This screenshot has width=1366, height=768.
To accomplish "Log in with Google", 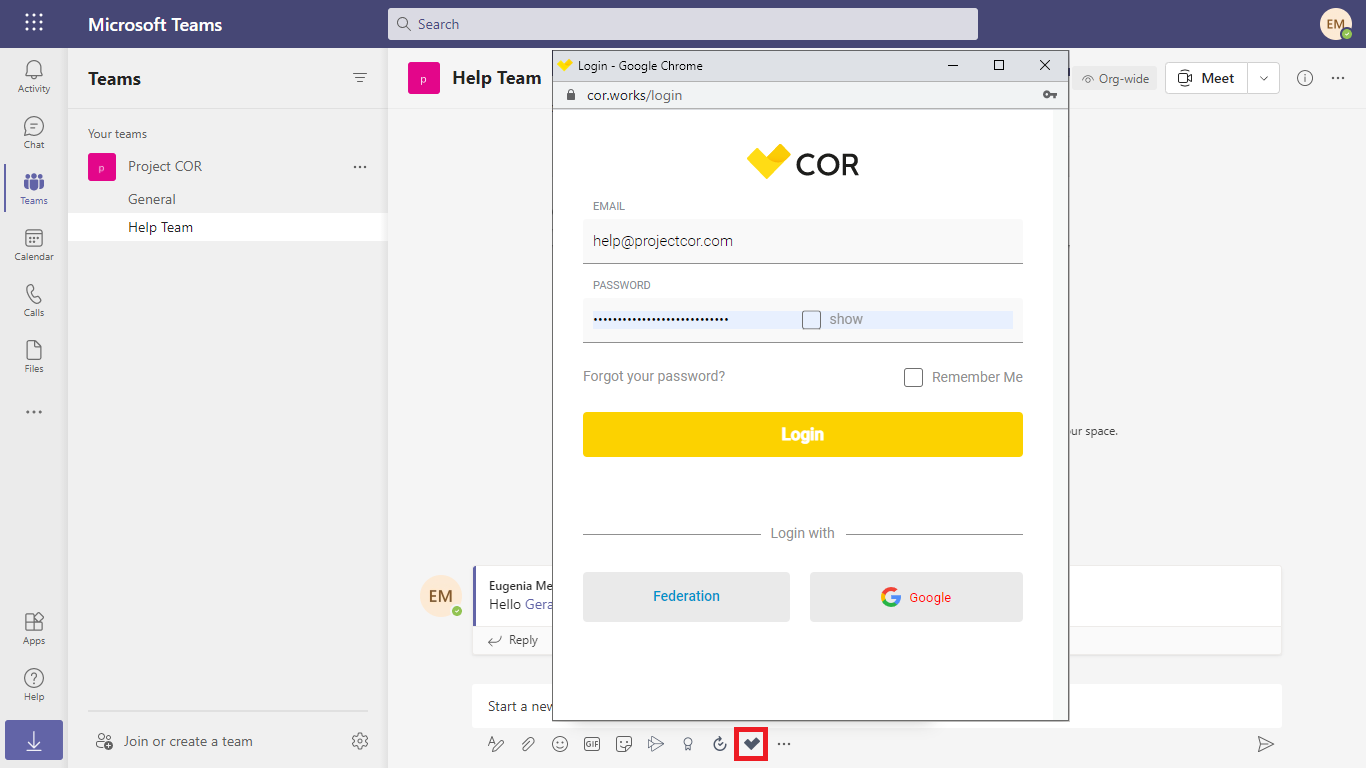I will point(916,597).
